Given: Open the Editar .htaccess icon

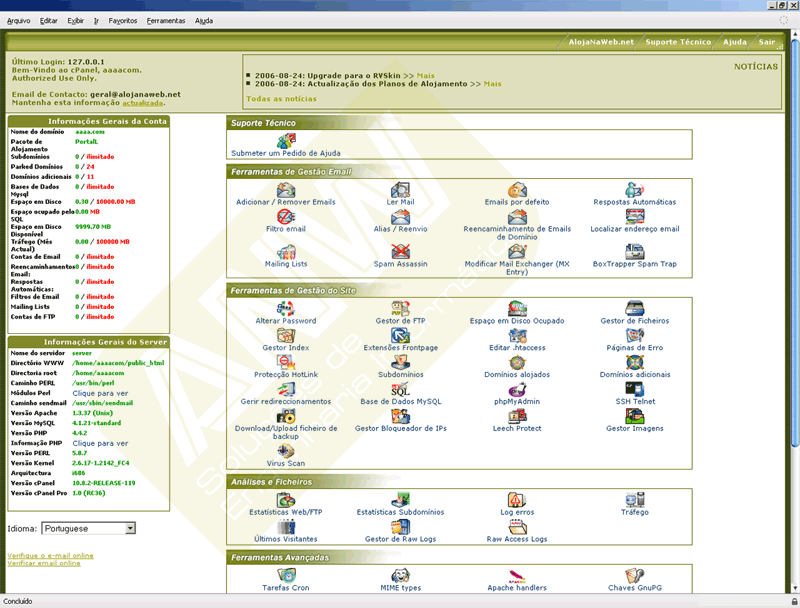Looking at the screenshot, I should (517, 335).
